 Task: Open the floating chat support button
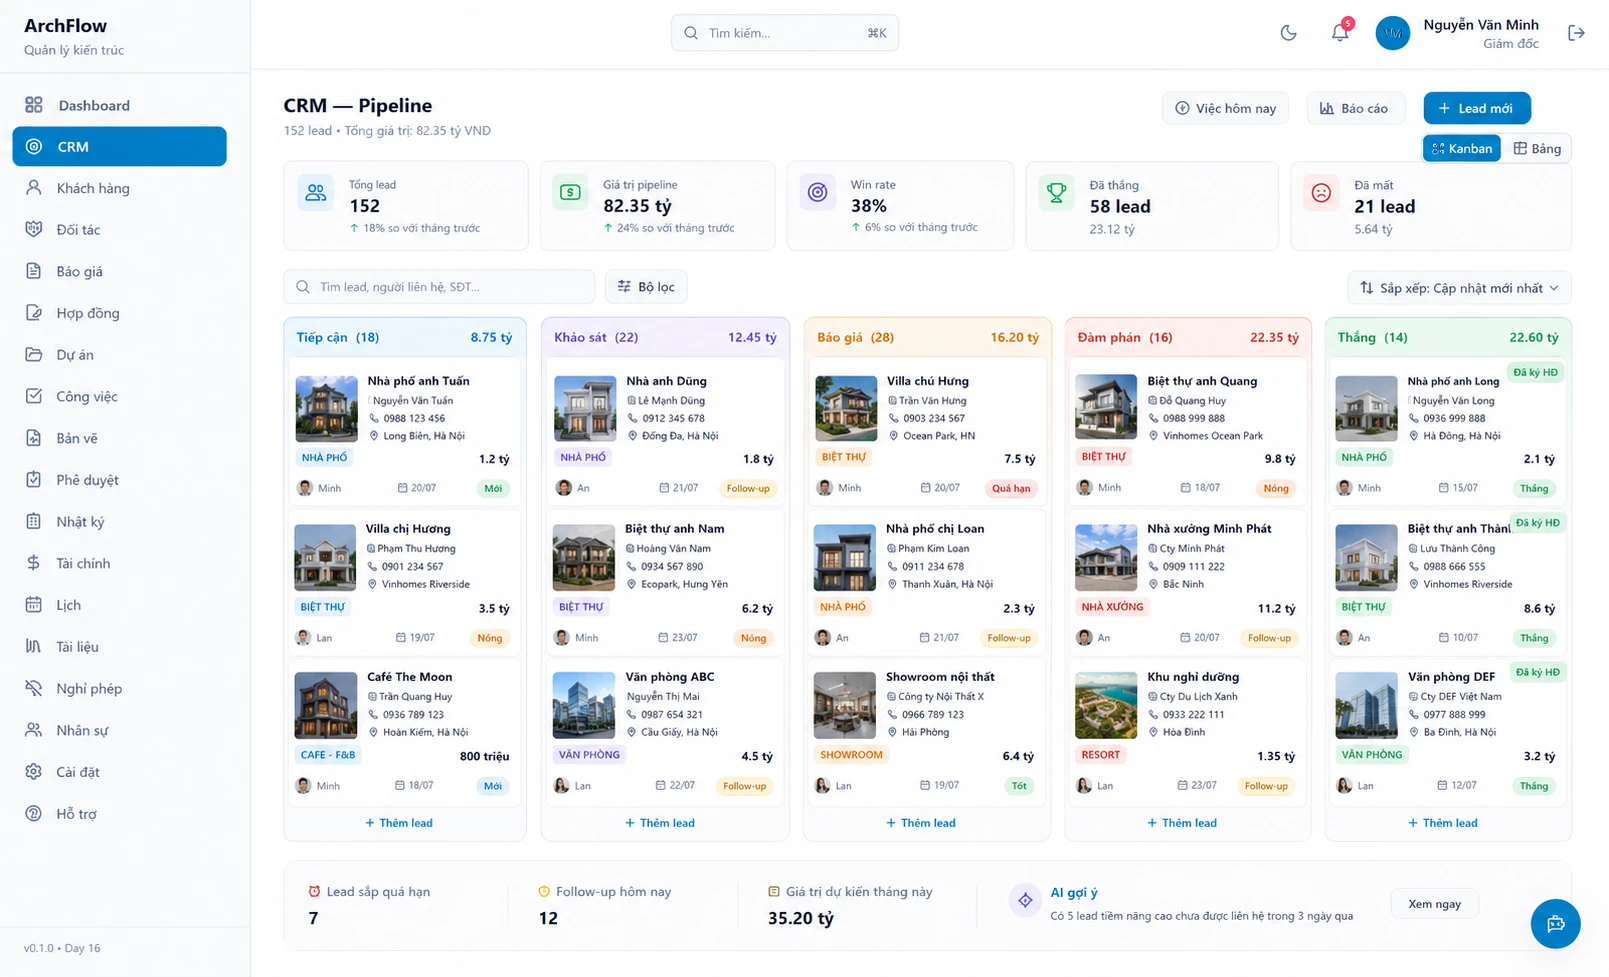tap(1555, 924)
